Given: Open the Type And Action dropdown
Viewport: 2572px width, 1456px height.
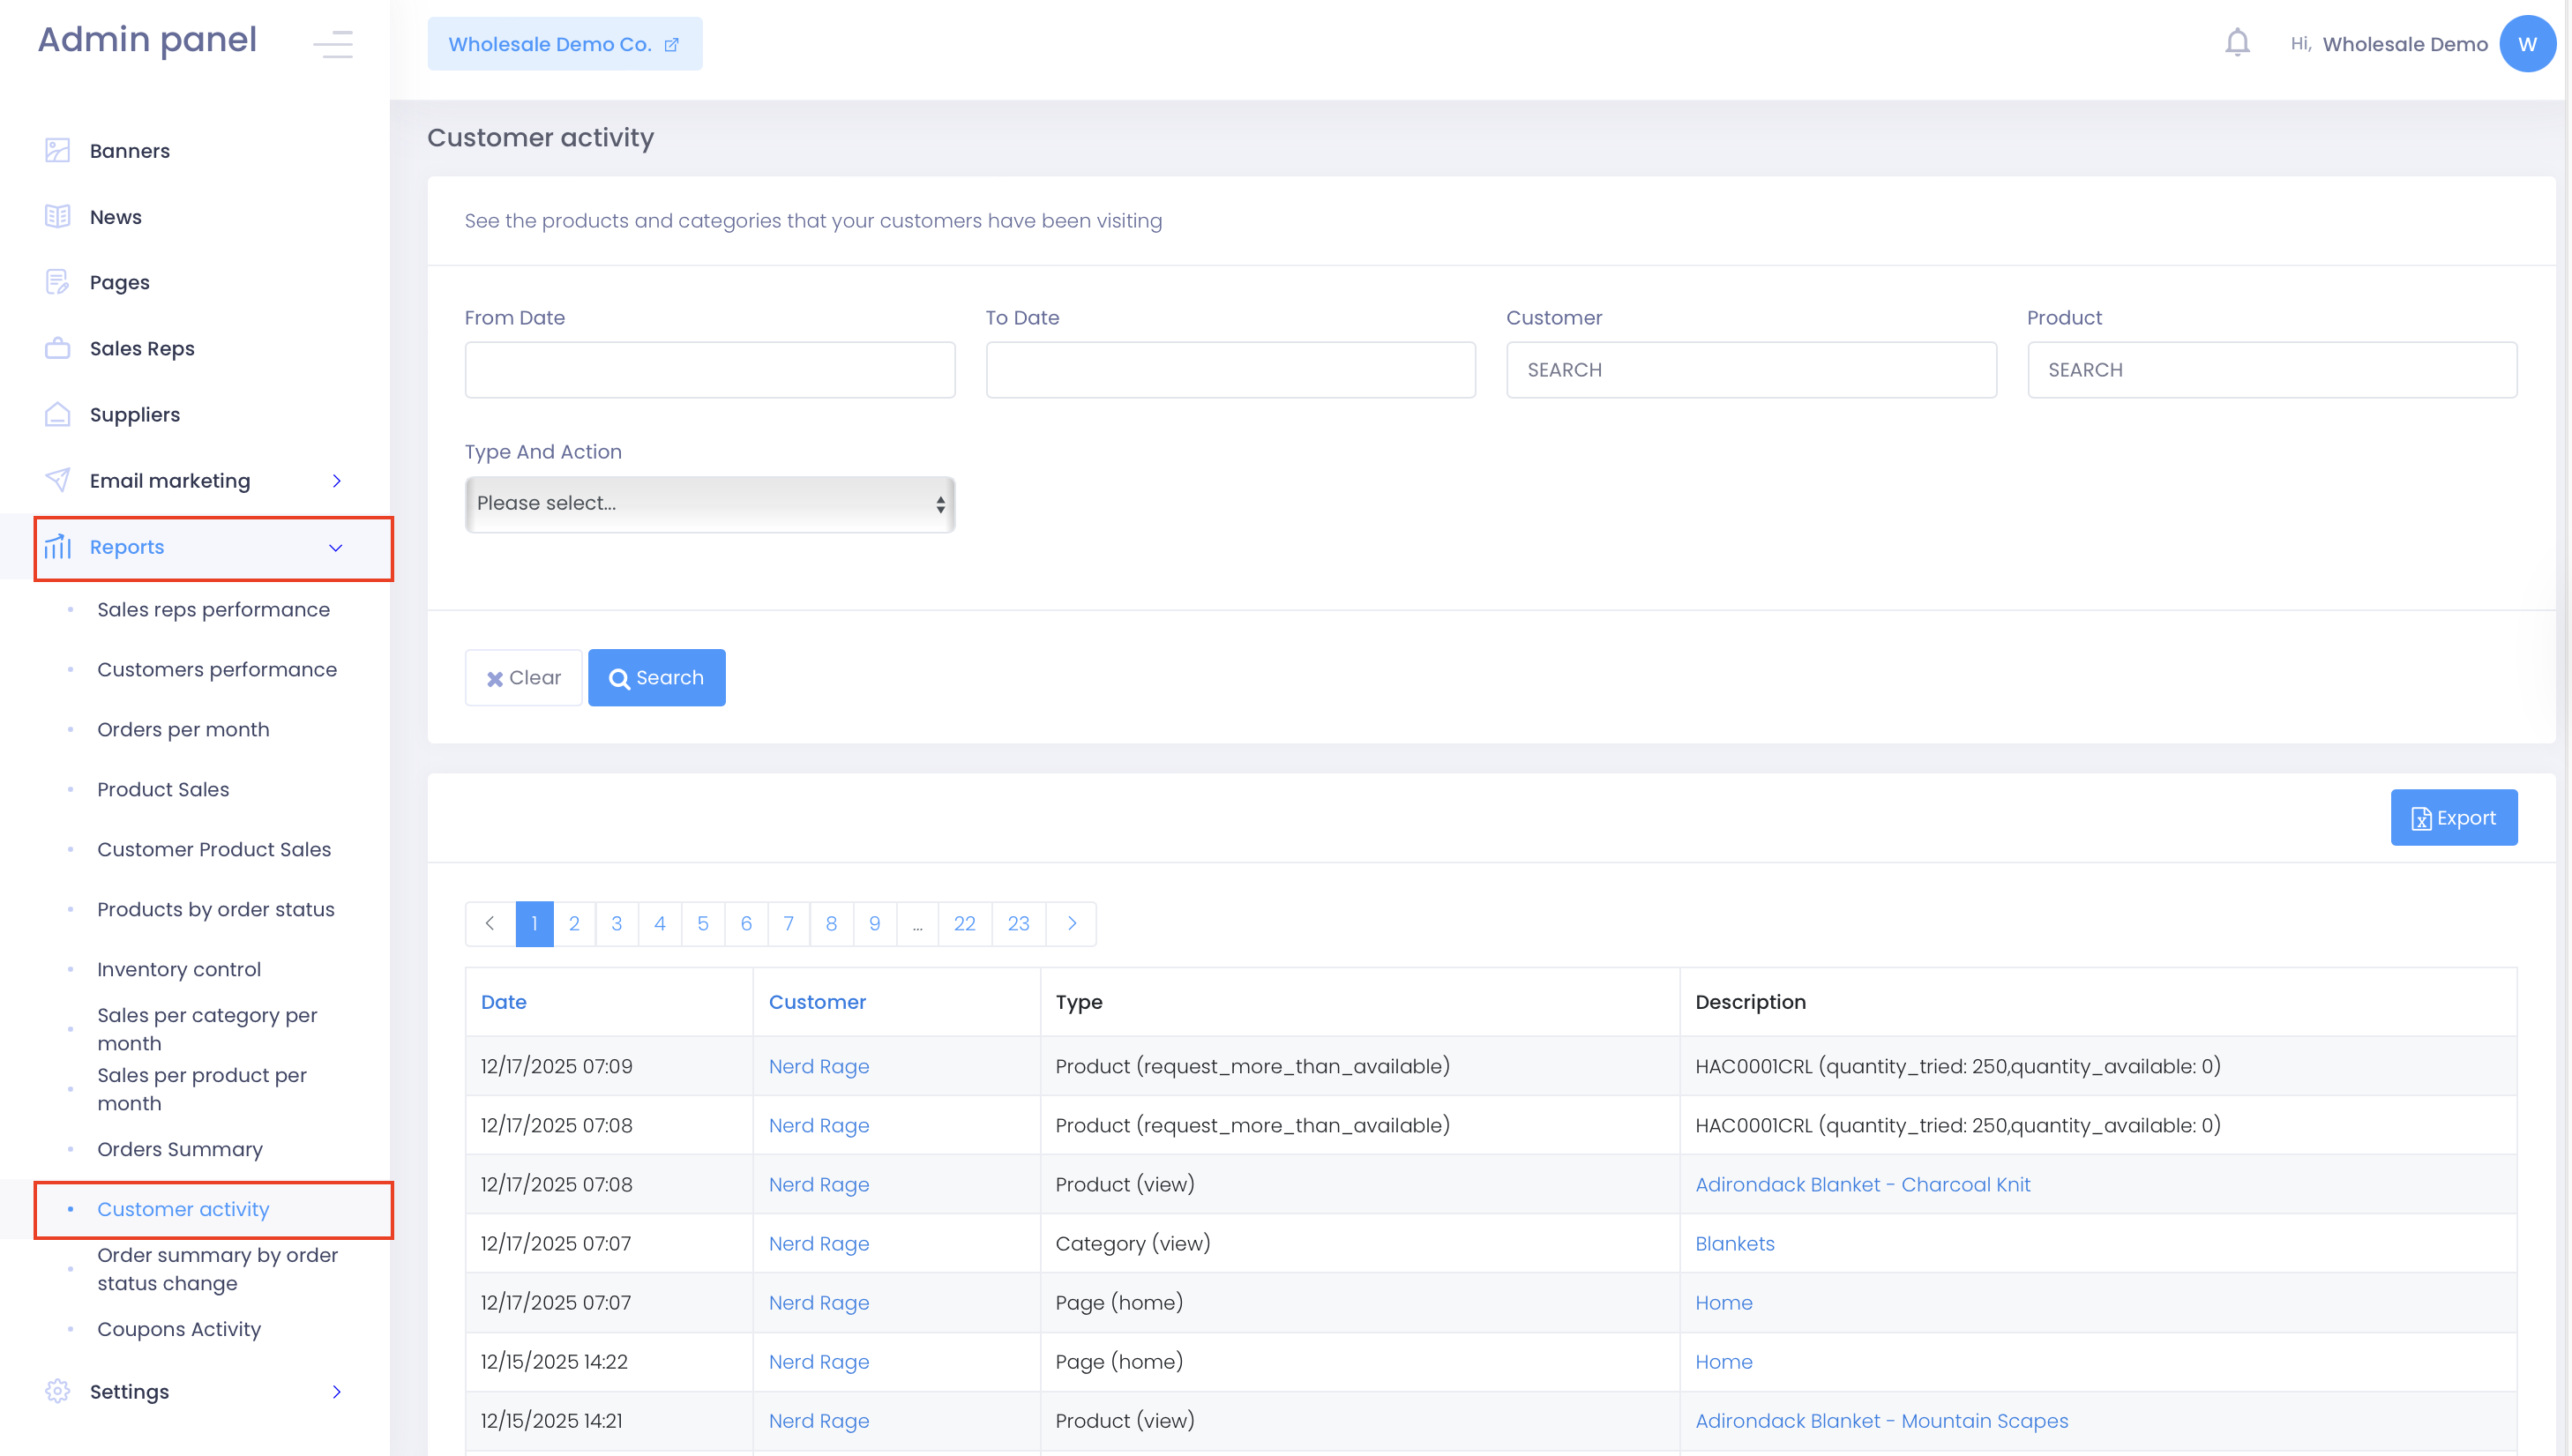Looking at the screenshot, I should point(709,504).
